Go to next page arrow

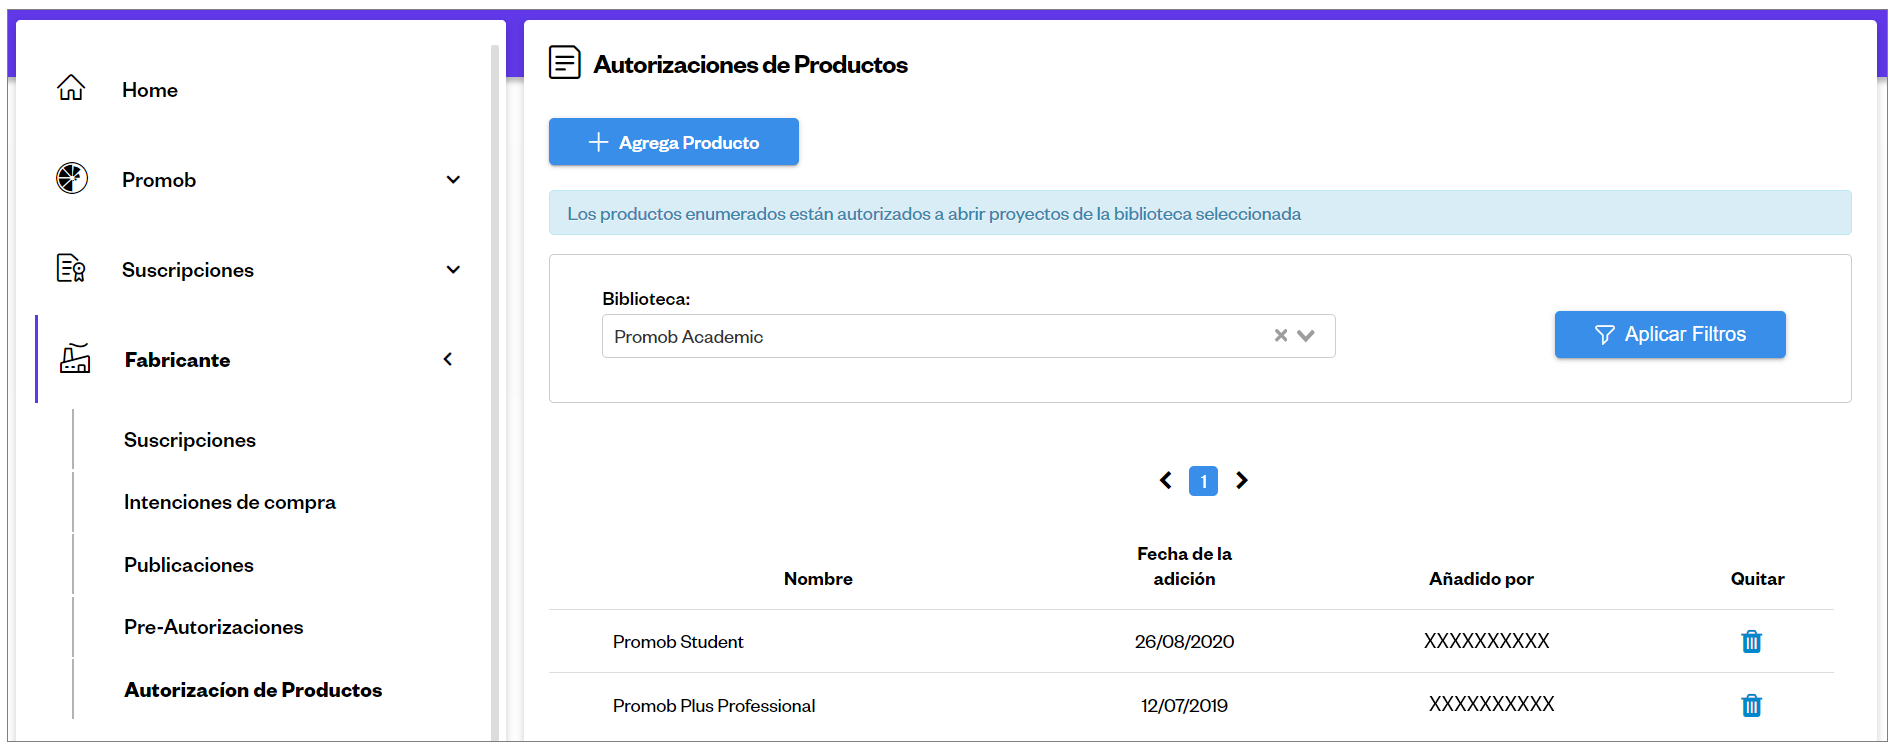pos(1242,481)
